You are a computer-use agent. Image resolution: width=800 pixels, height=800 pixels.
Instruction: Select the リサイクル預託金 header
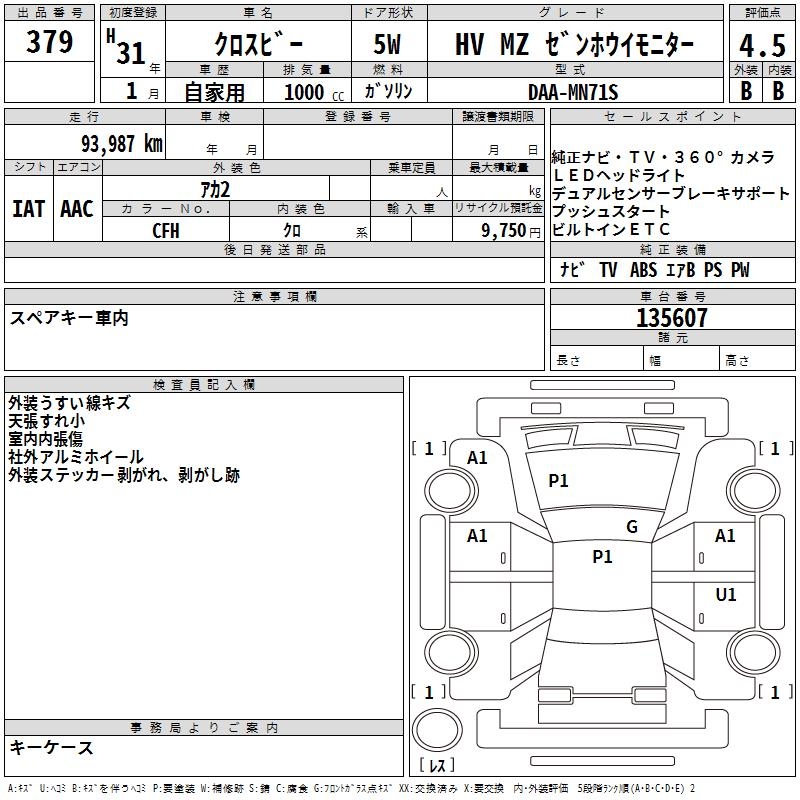(x=497, y=208)
